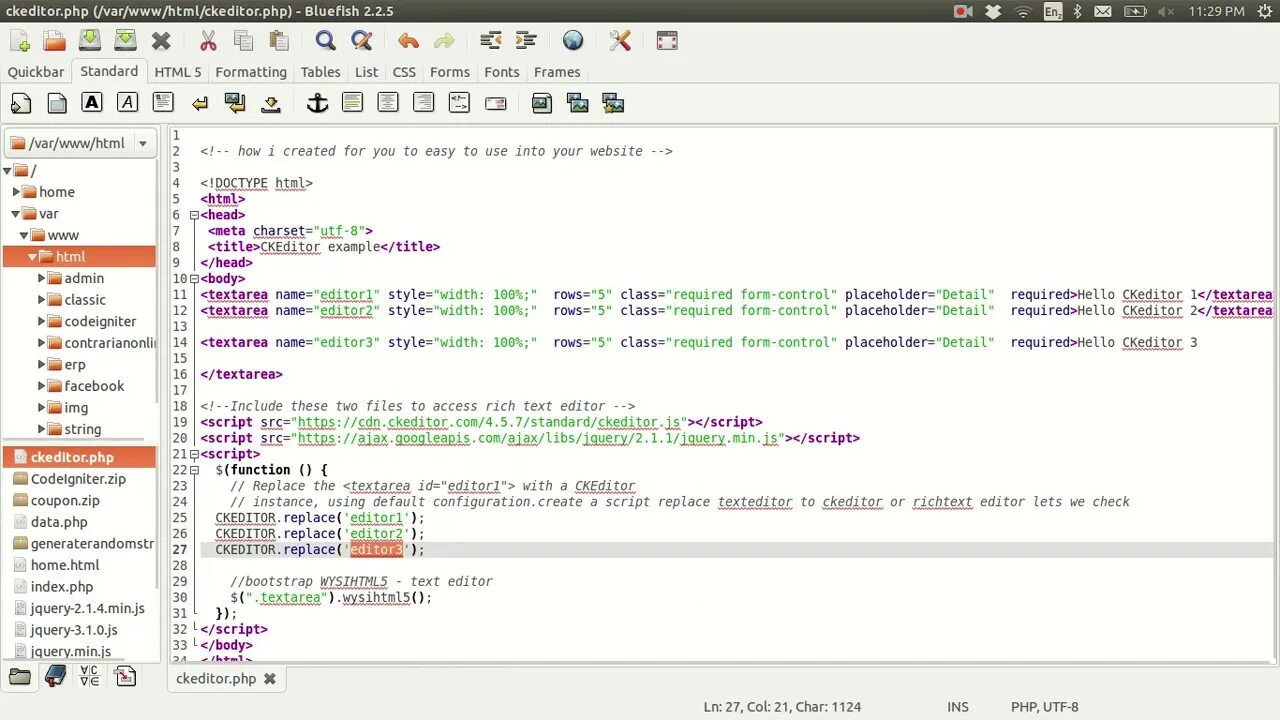Paste from clipboard icon

click(x=279, y=41)
